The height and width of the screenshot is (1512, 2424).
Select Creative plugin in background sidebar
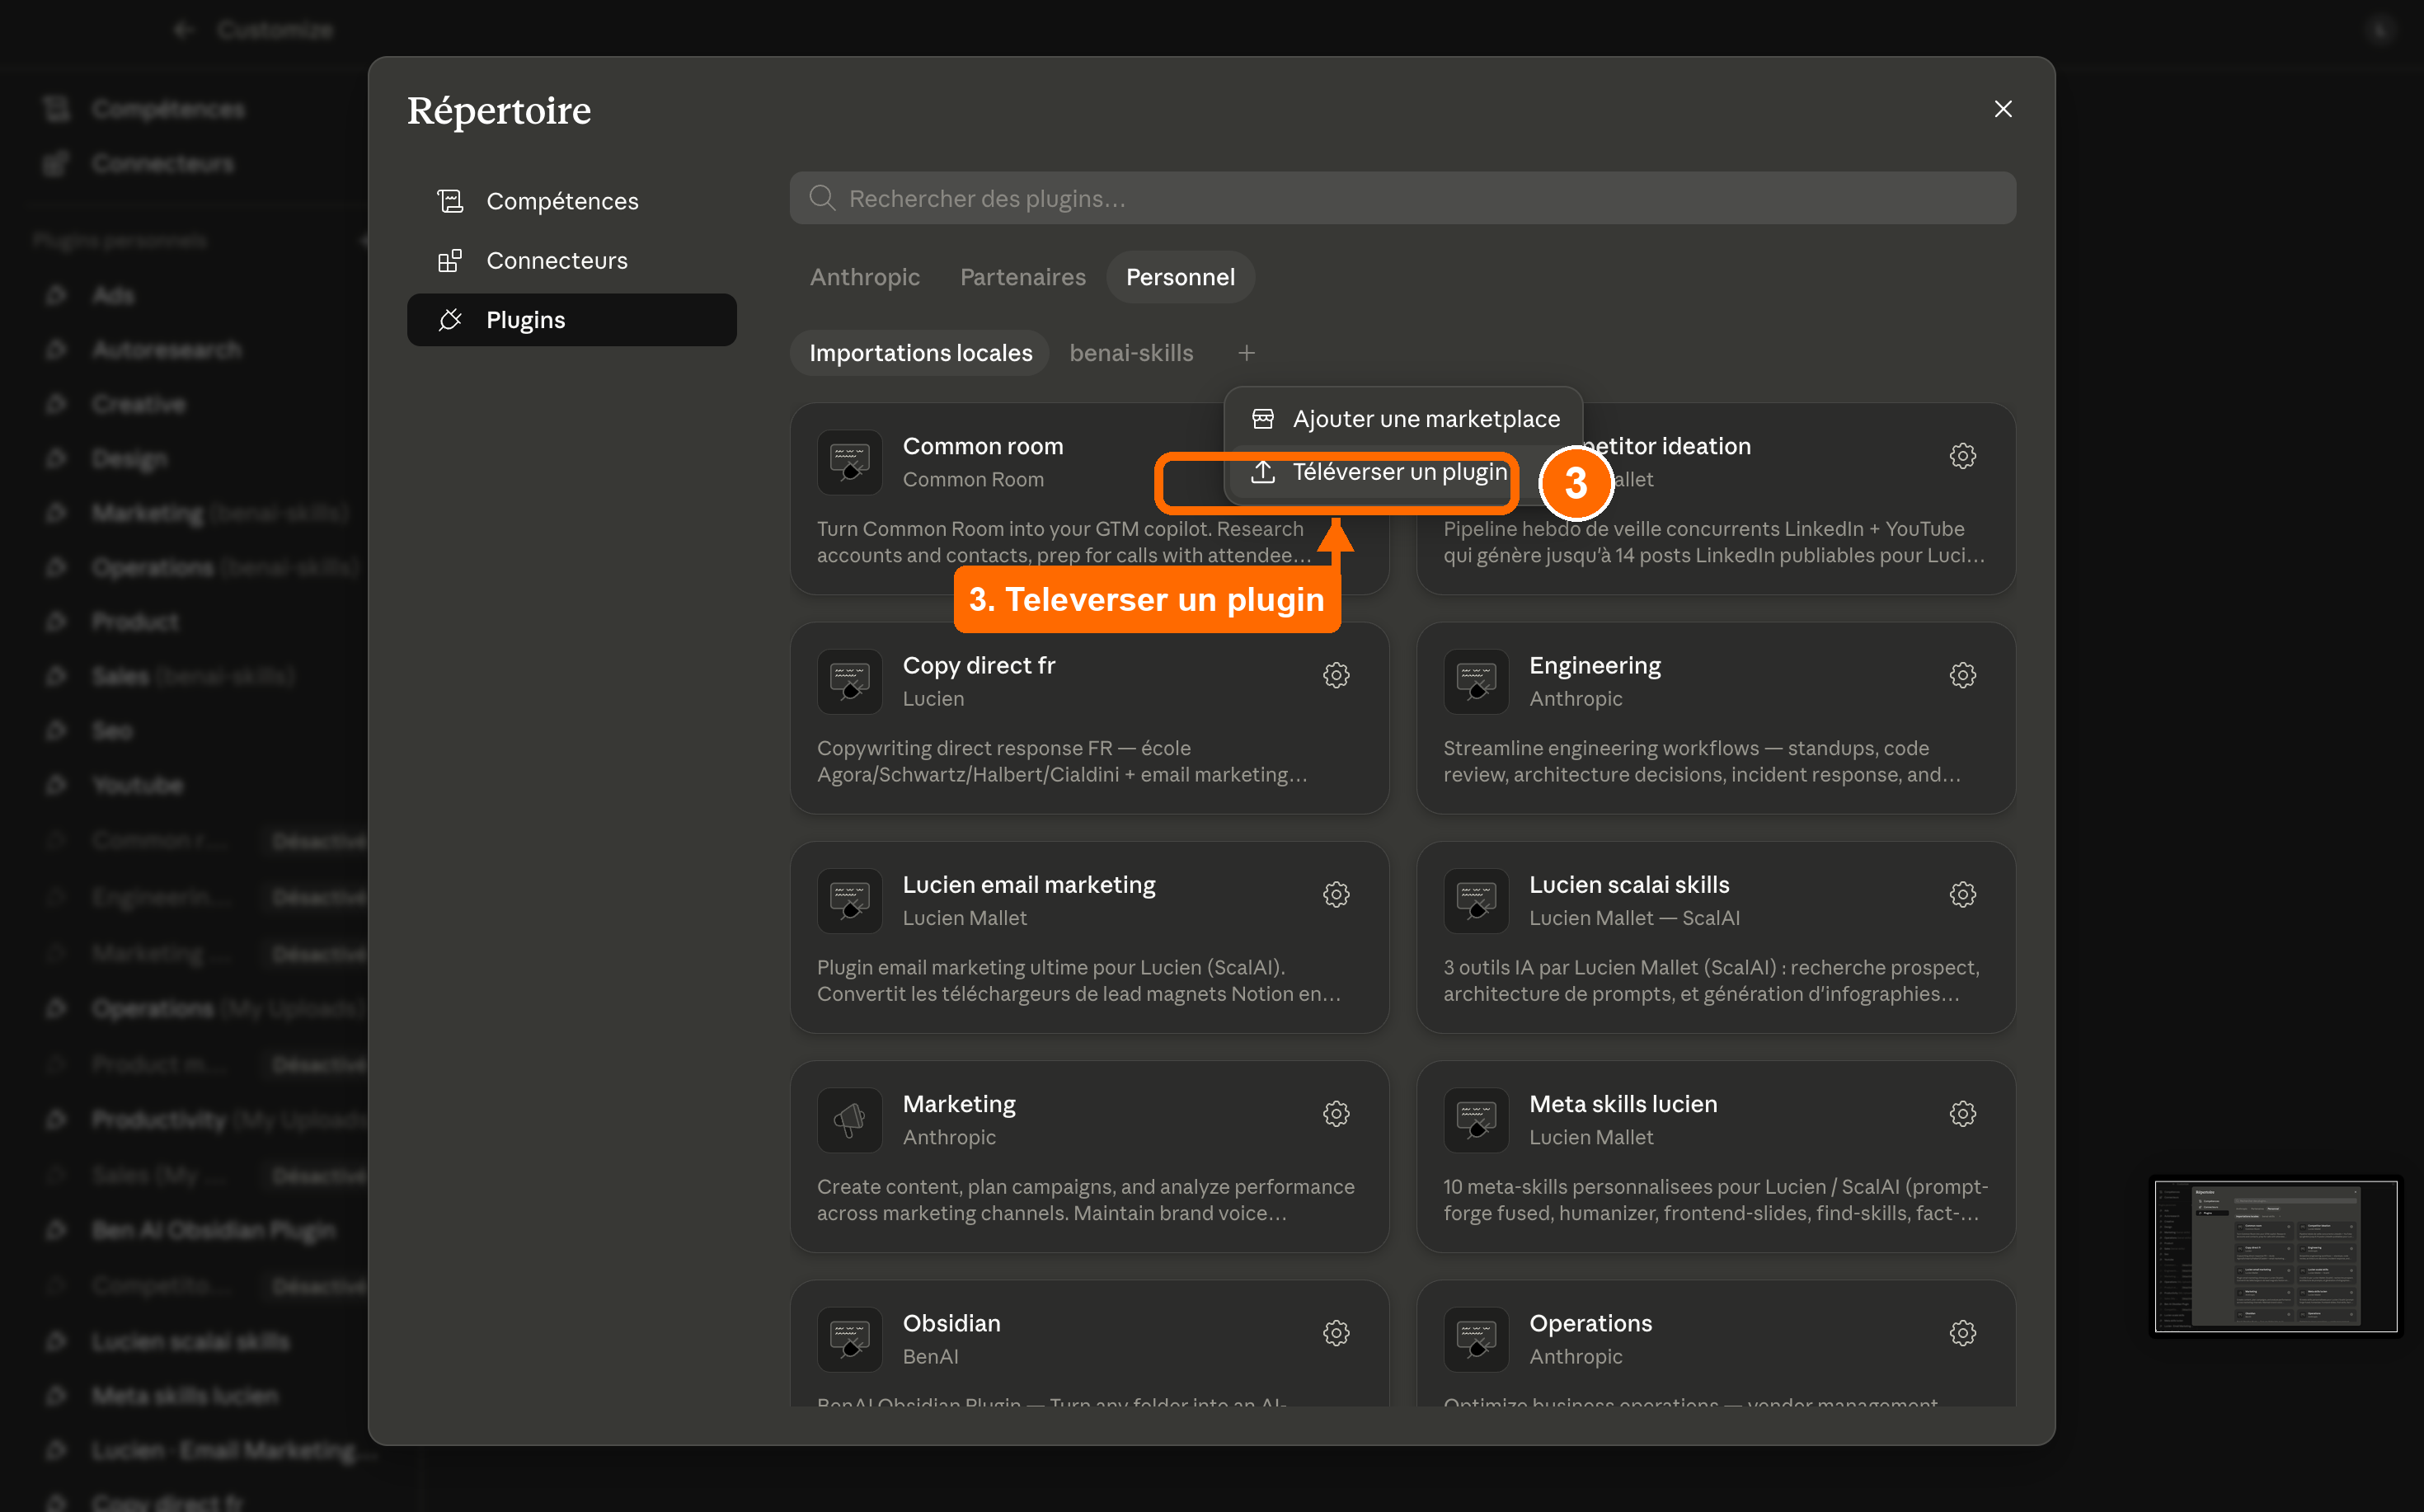pyautogui.click(x=138, y=404)
